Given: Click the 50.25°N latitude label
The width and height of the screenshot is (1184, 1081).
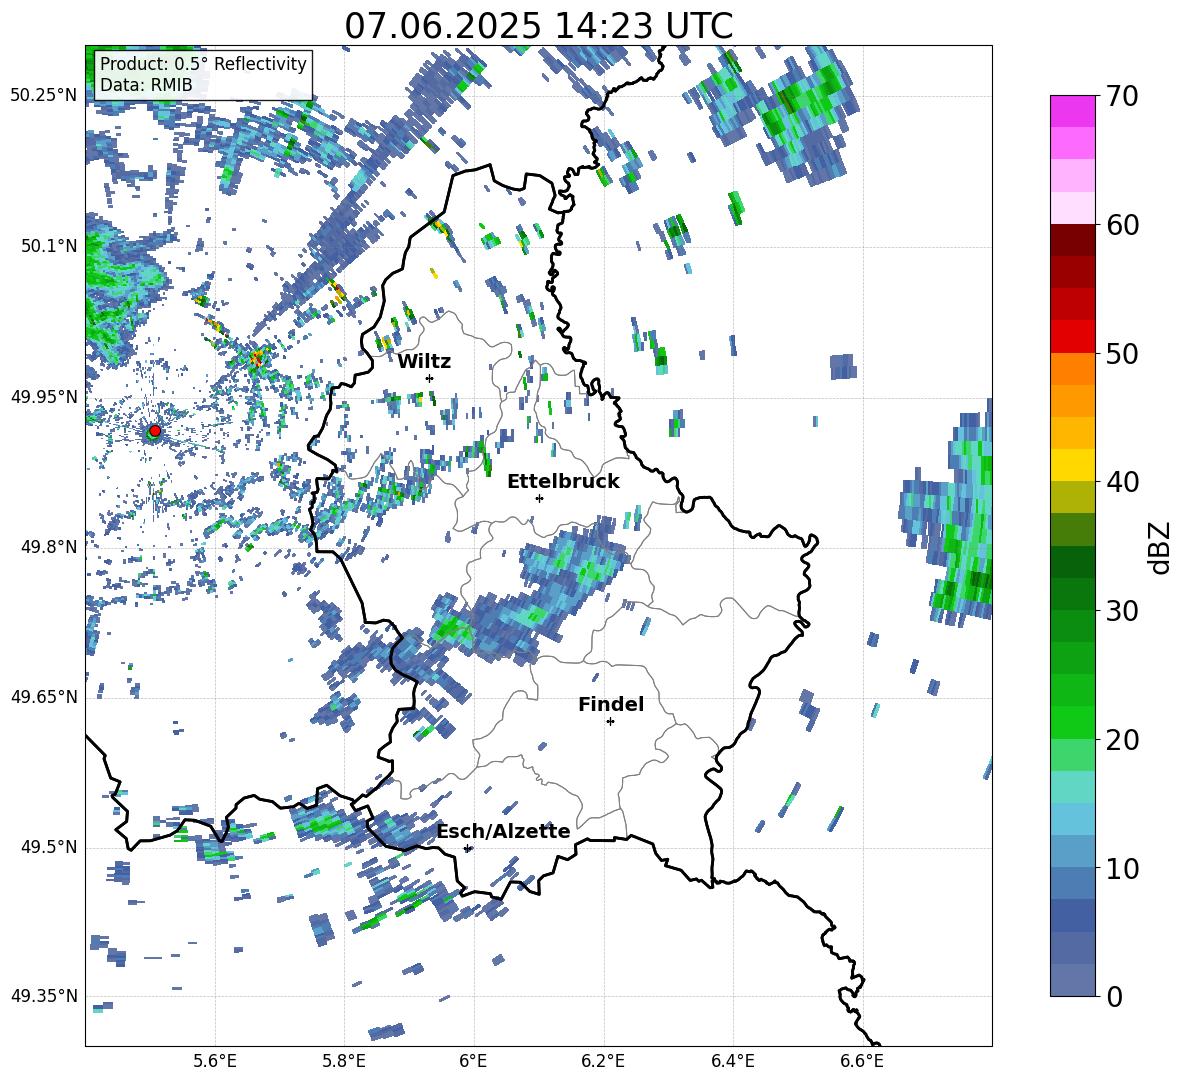Looking at the screenshot, I should 44,96.
